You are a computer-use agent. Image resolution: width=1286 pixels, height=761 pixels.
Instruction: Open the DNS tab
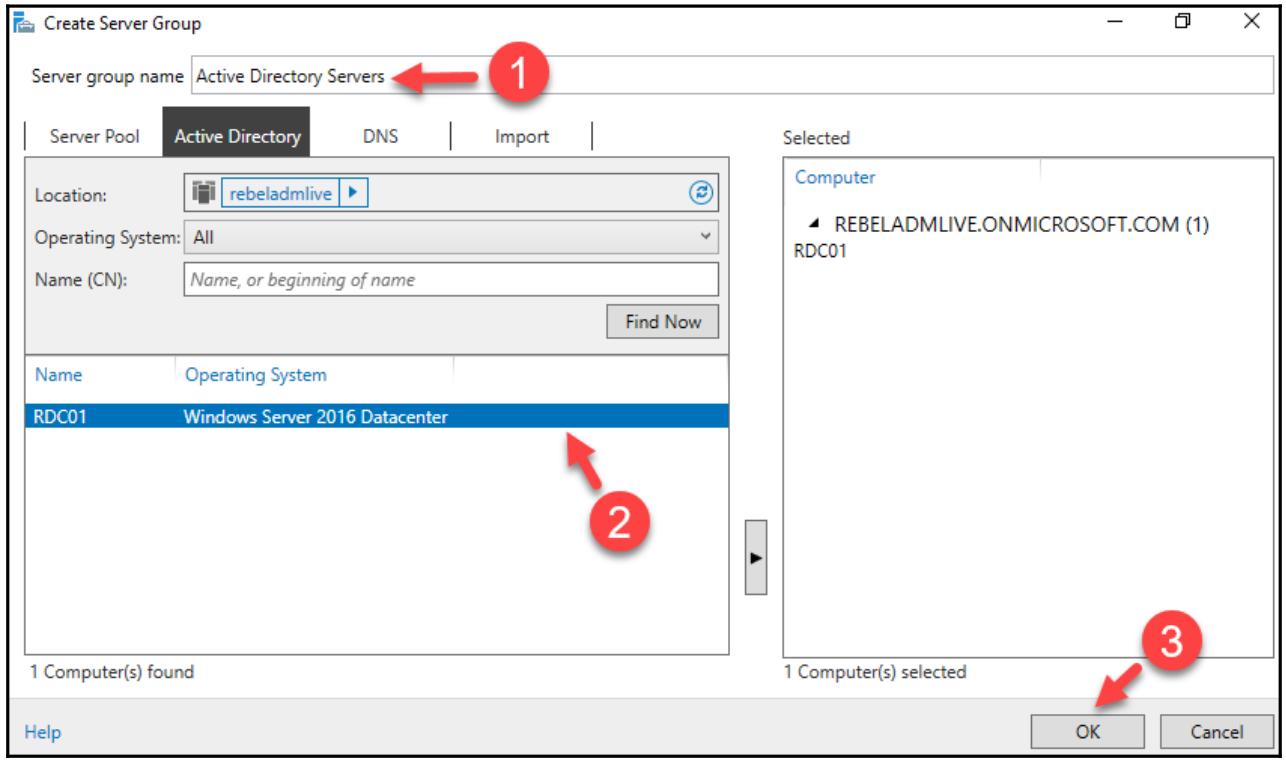click(380, 137)
